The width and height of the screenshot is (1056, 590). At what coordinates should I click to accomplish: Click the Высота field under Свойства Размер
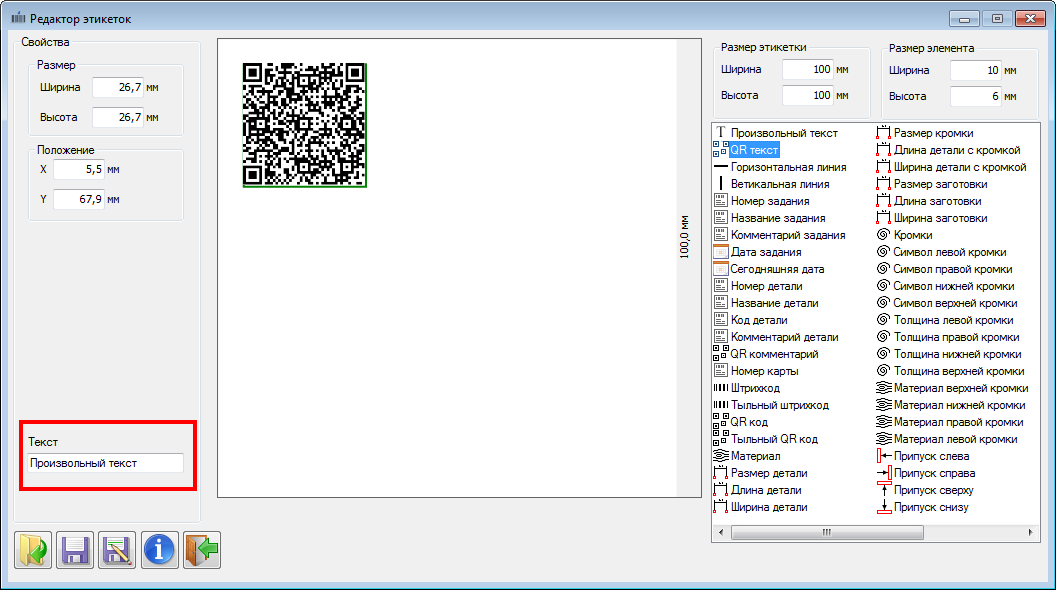tap(118, 117)
